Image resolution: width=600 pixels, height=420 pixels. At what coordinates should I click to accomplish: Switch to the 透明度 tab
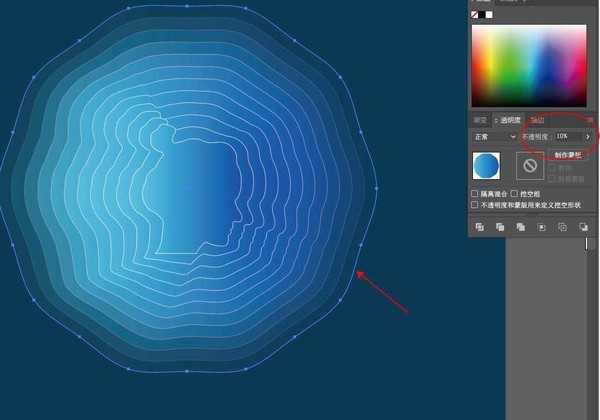click(x=511, y=120)
